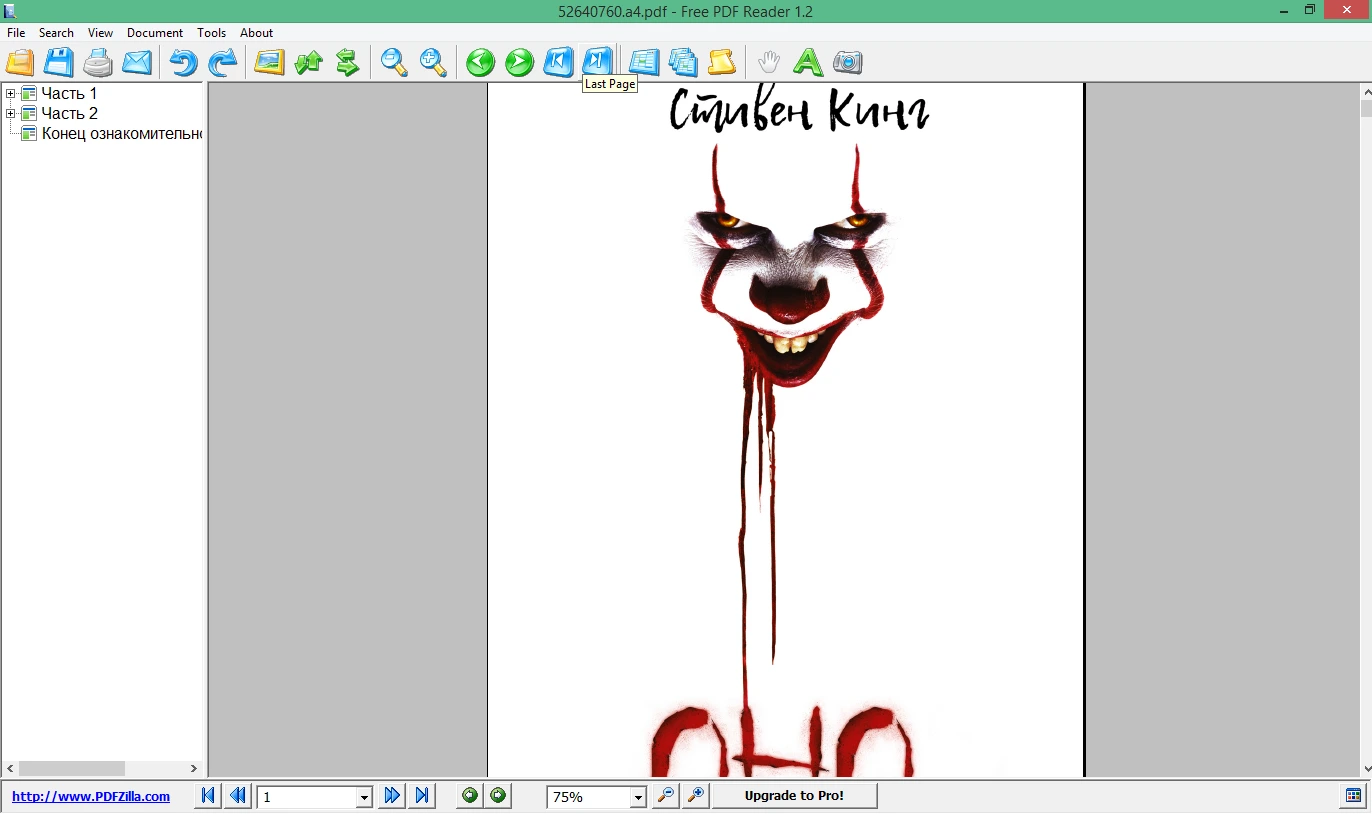Expand the Часть 2 bookmark node
Viewport: 1372px width, 814px height.
[11, 114]
